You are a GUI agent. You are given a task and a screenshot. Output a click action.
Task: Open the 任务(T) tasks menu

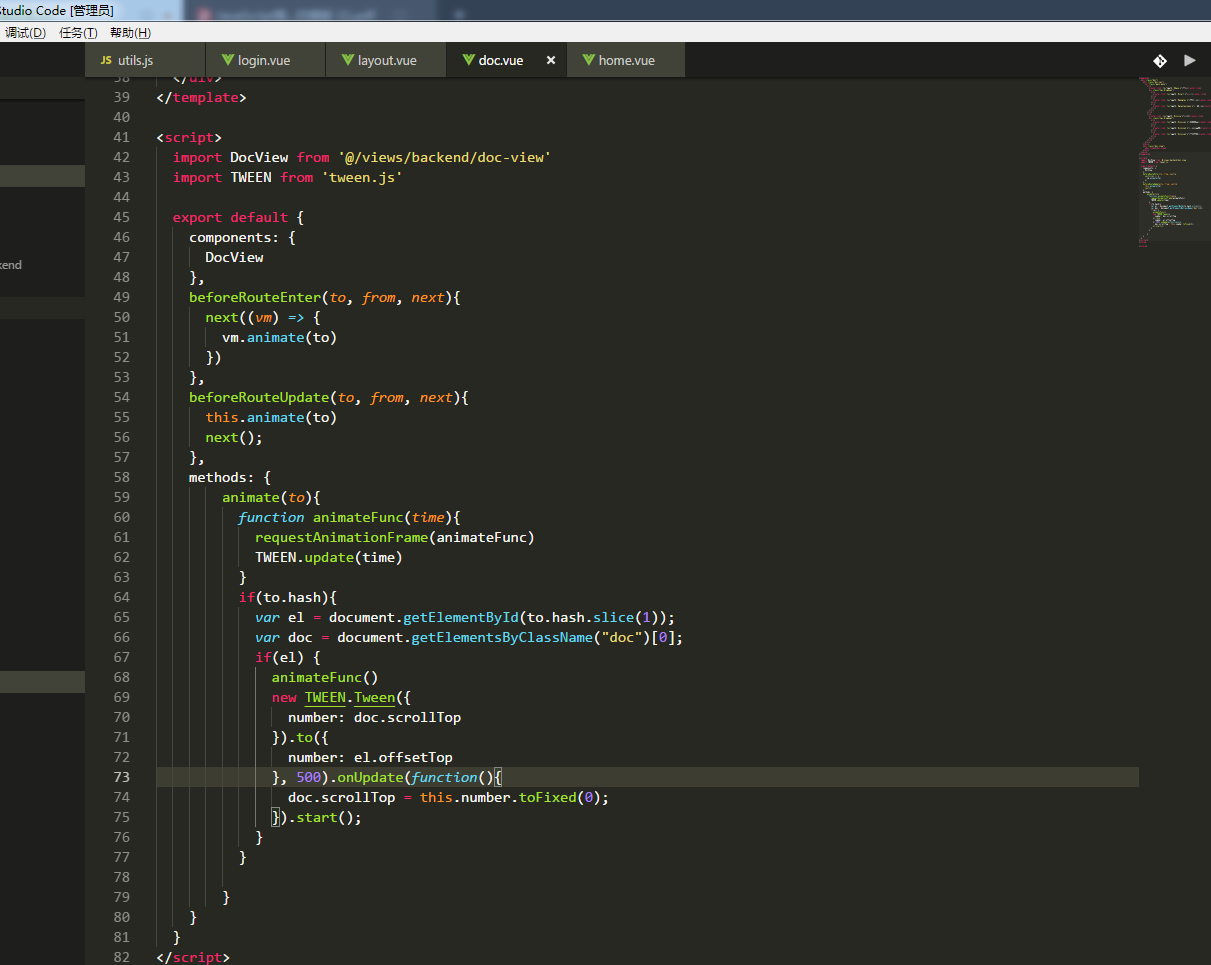point(79,33)
